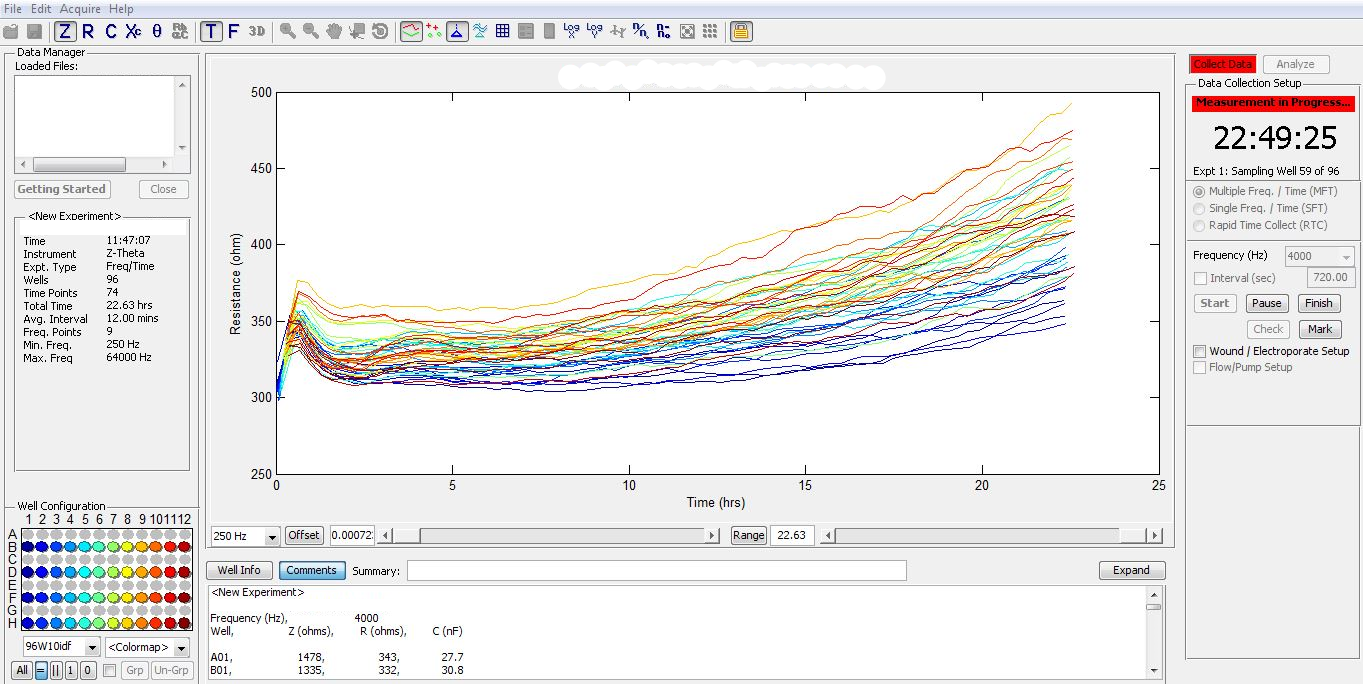Check the Flow/Pump Setup box
This screenshot has height=684, width=1363.
[x=1200, y=367]
